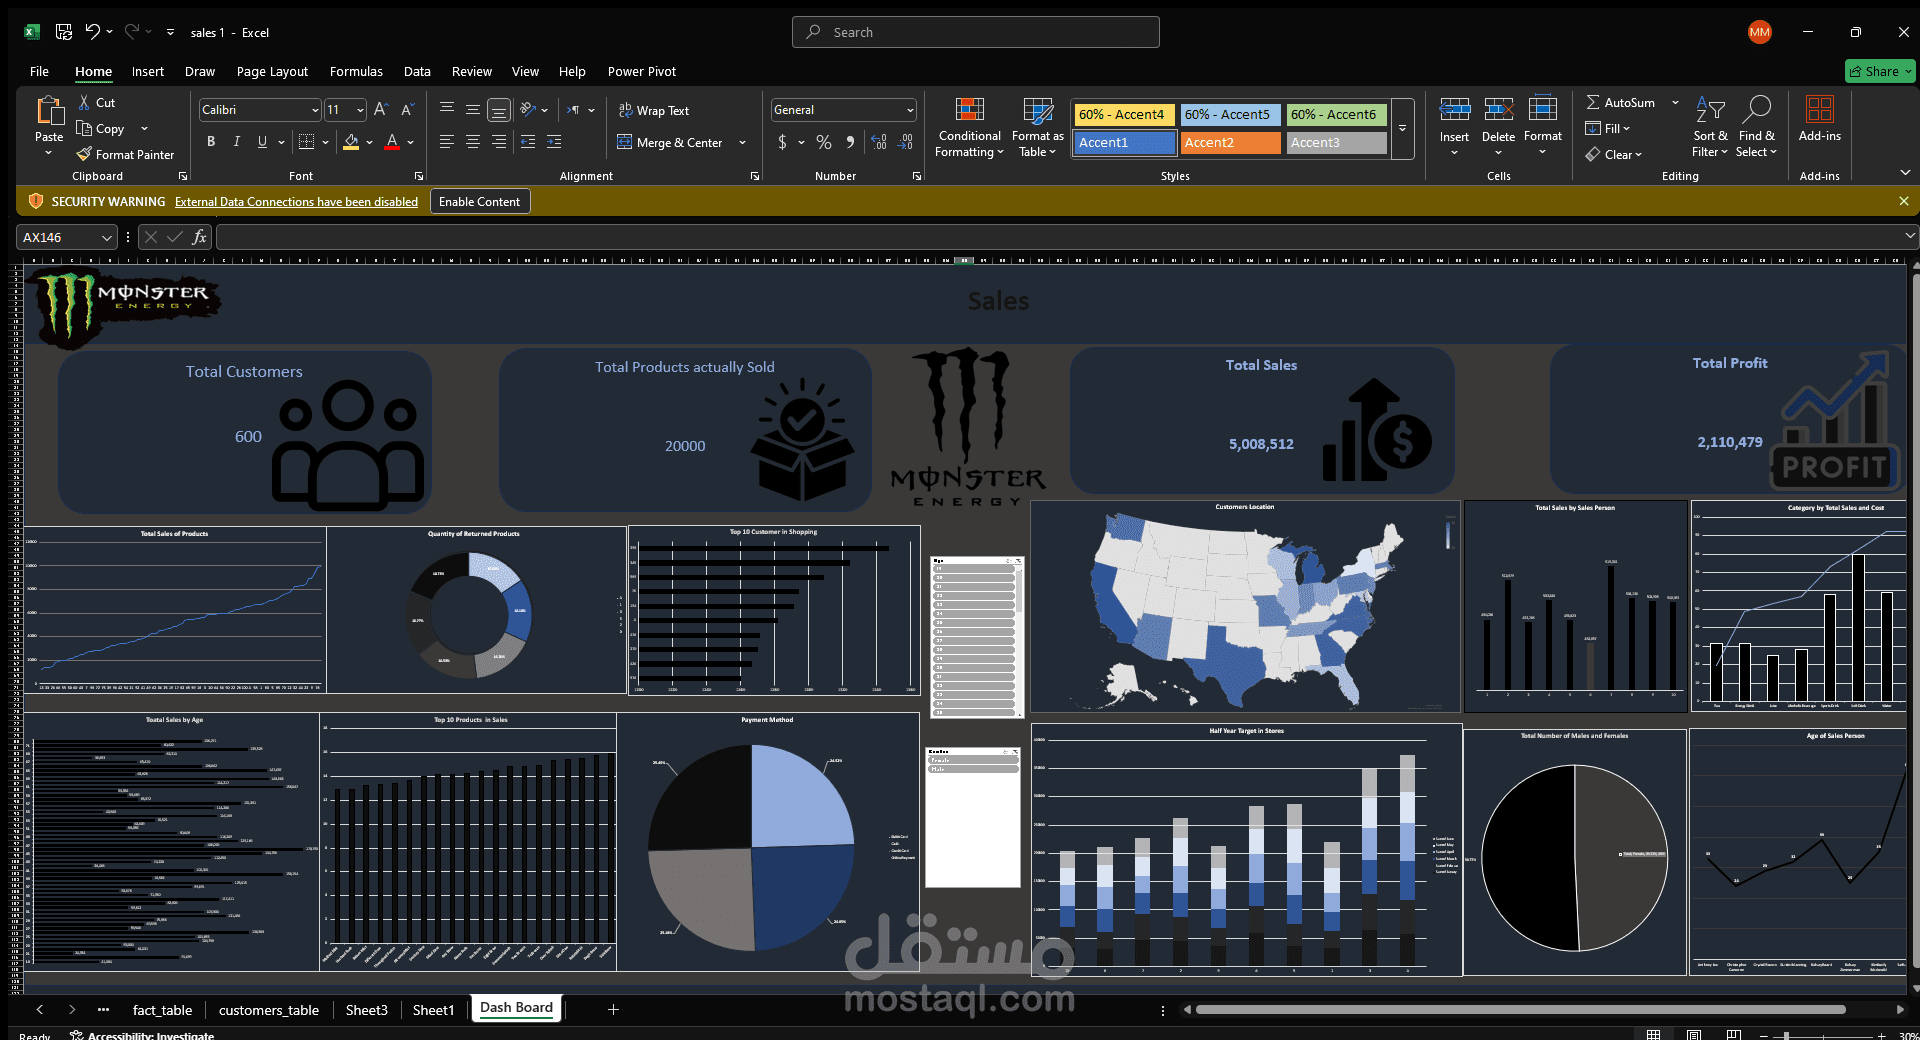Apply the red font color A
Viewport: 1920px width, 1040px height.
[392, 142]
